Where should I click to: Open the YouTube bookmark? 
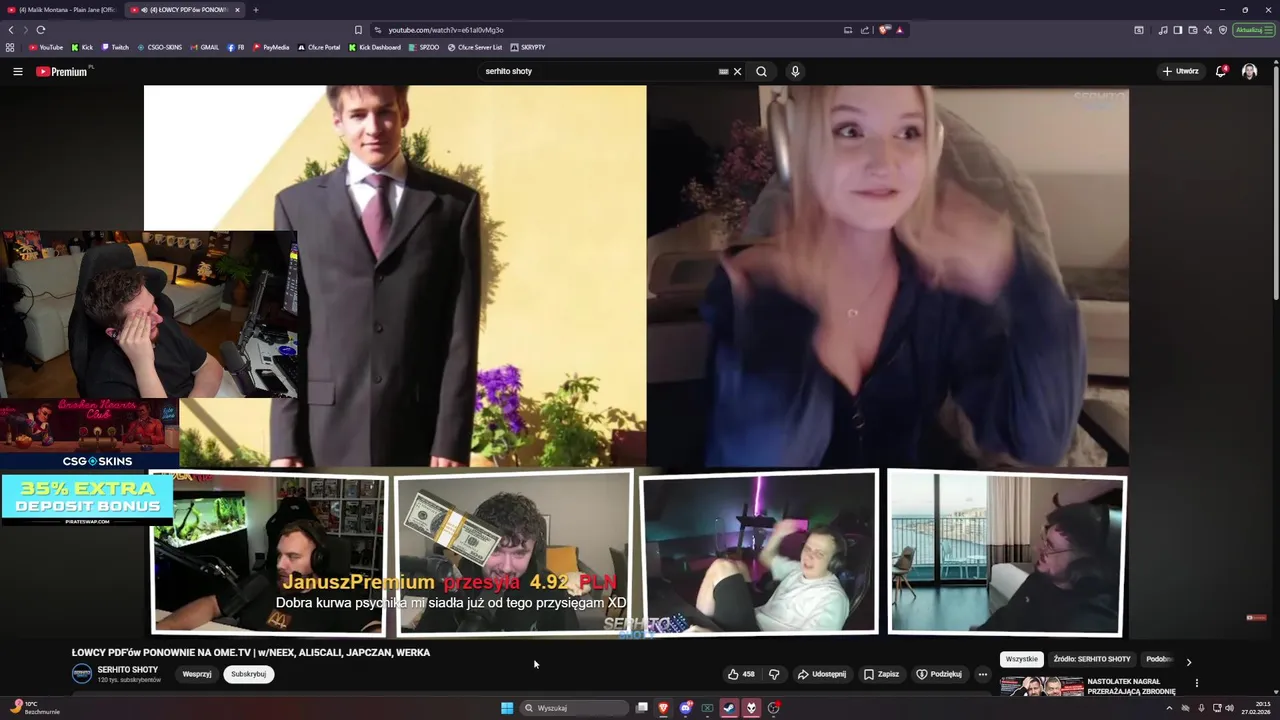coord(46,47)
